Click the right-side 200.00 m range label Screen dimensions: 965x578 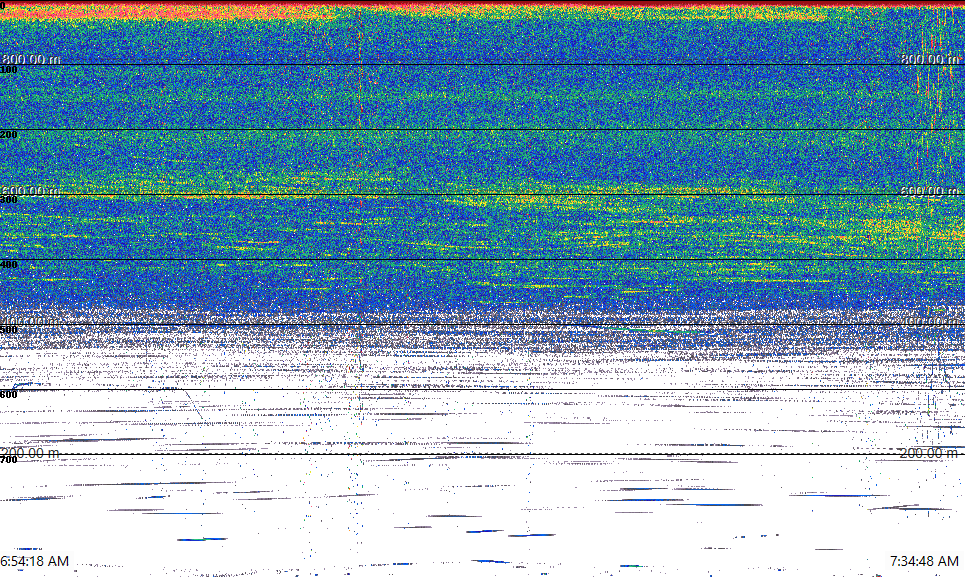pos(929,453)
